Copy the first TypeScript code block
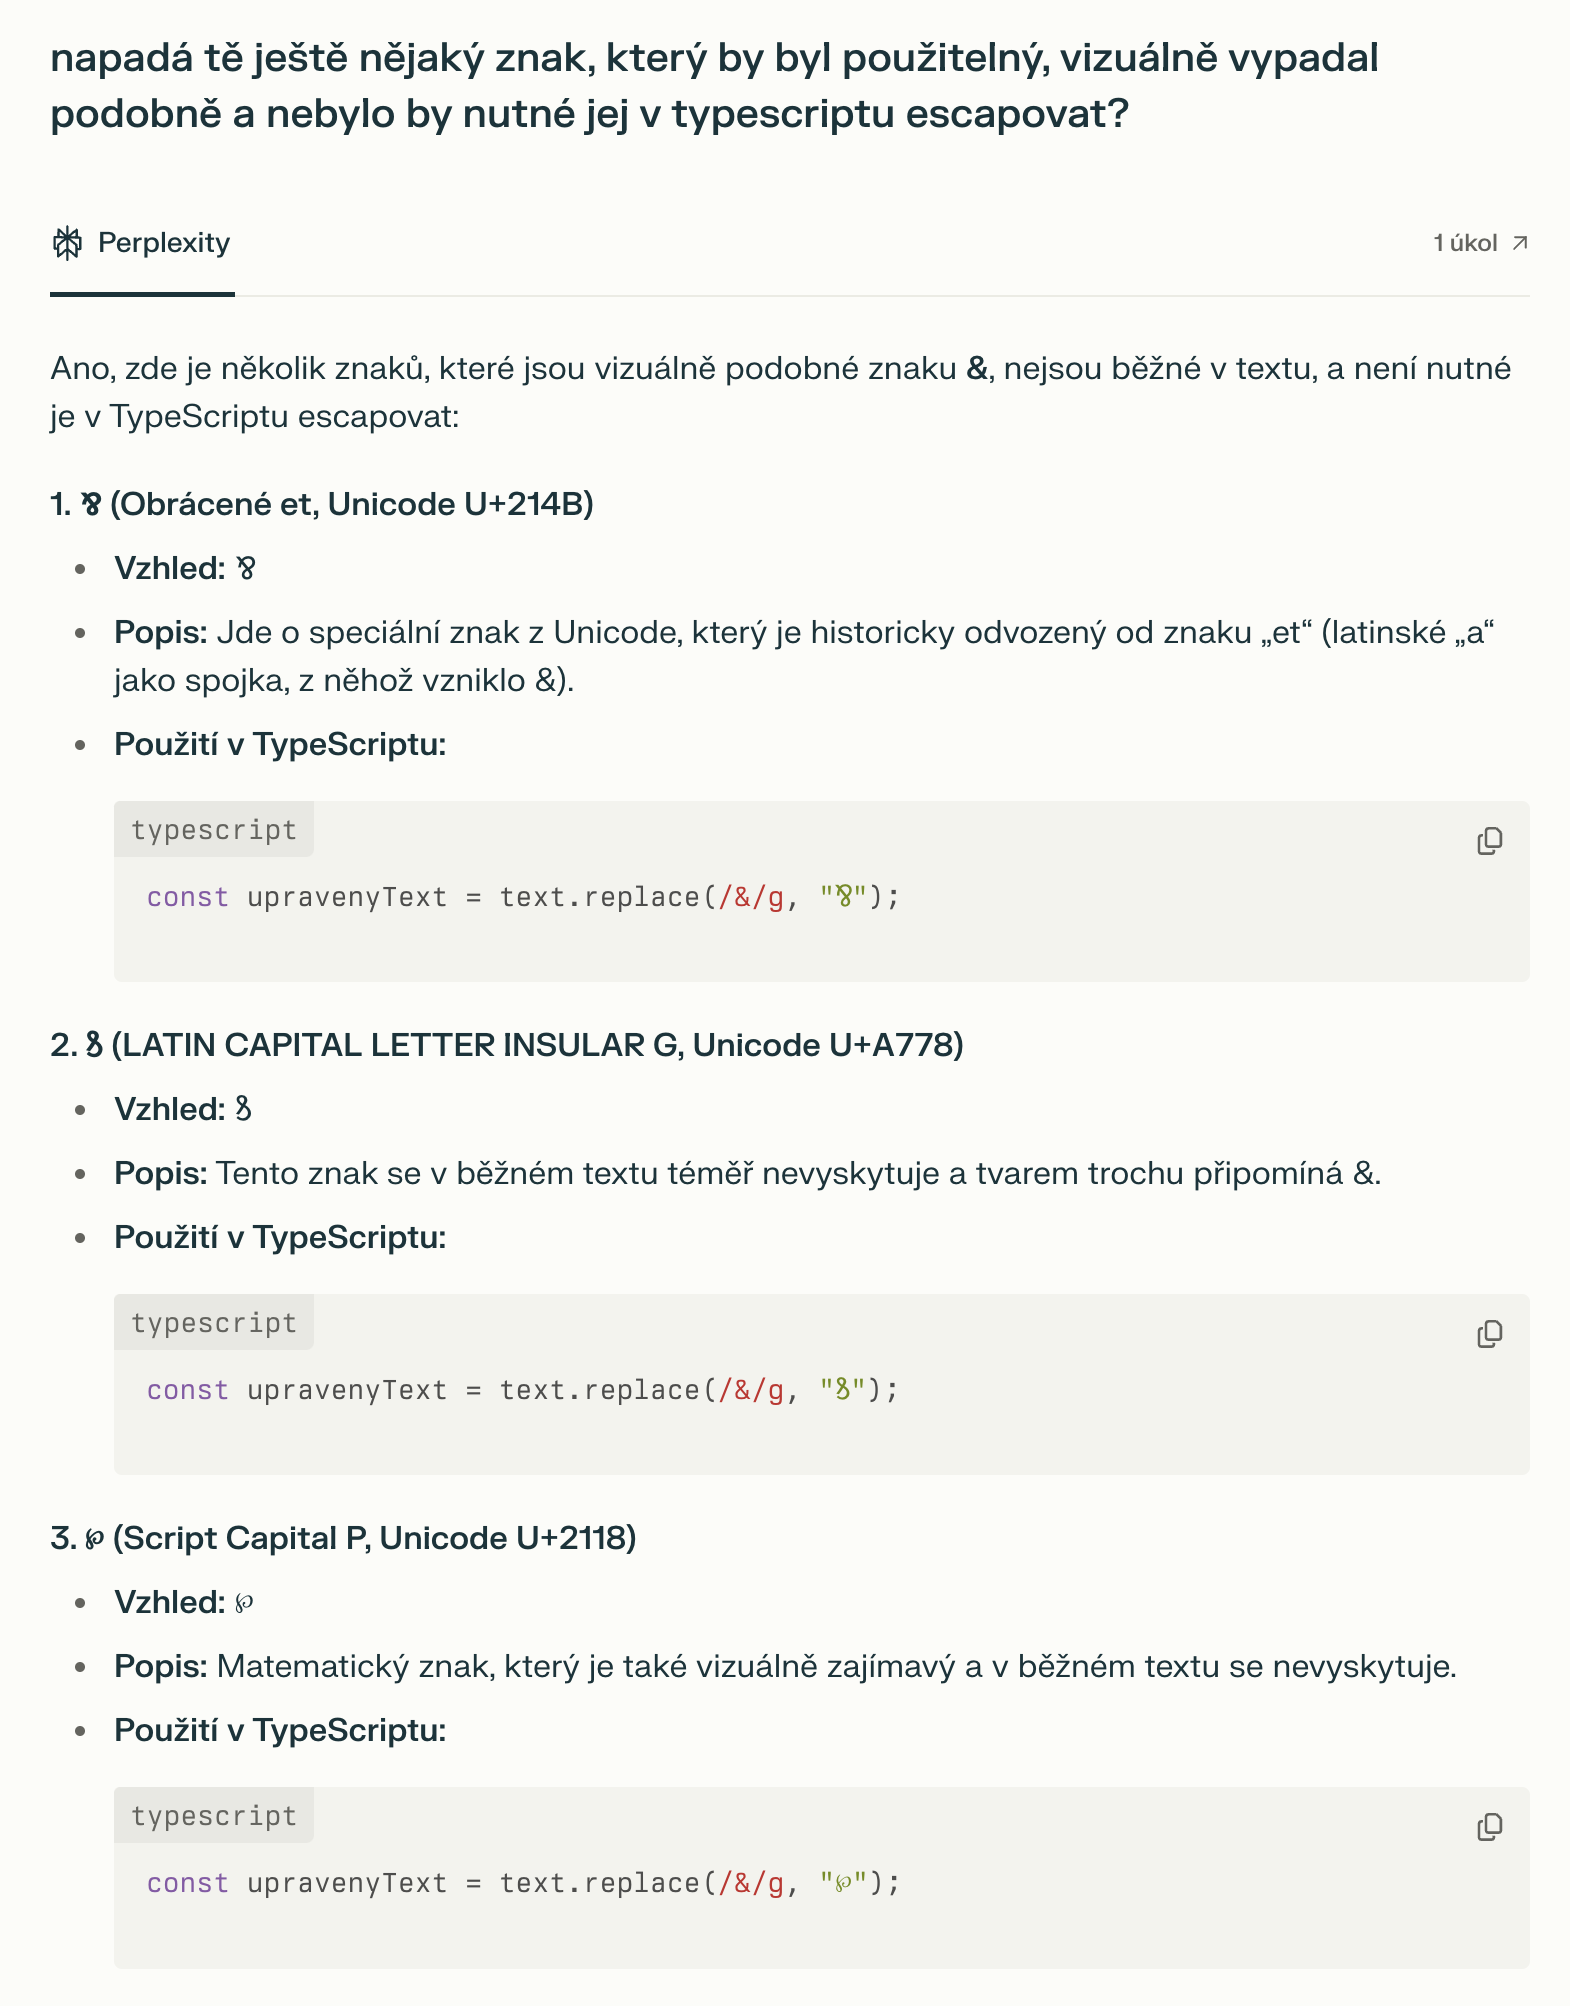This screenshot has height=2006, width=1570. 1489,841
